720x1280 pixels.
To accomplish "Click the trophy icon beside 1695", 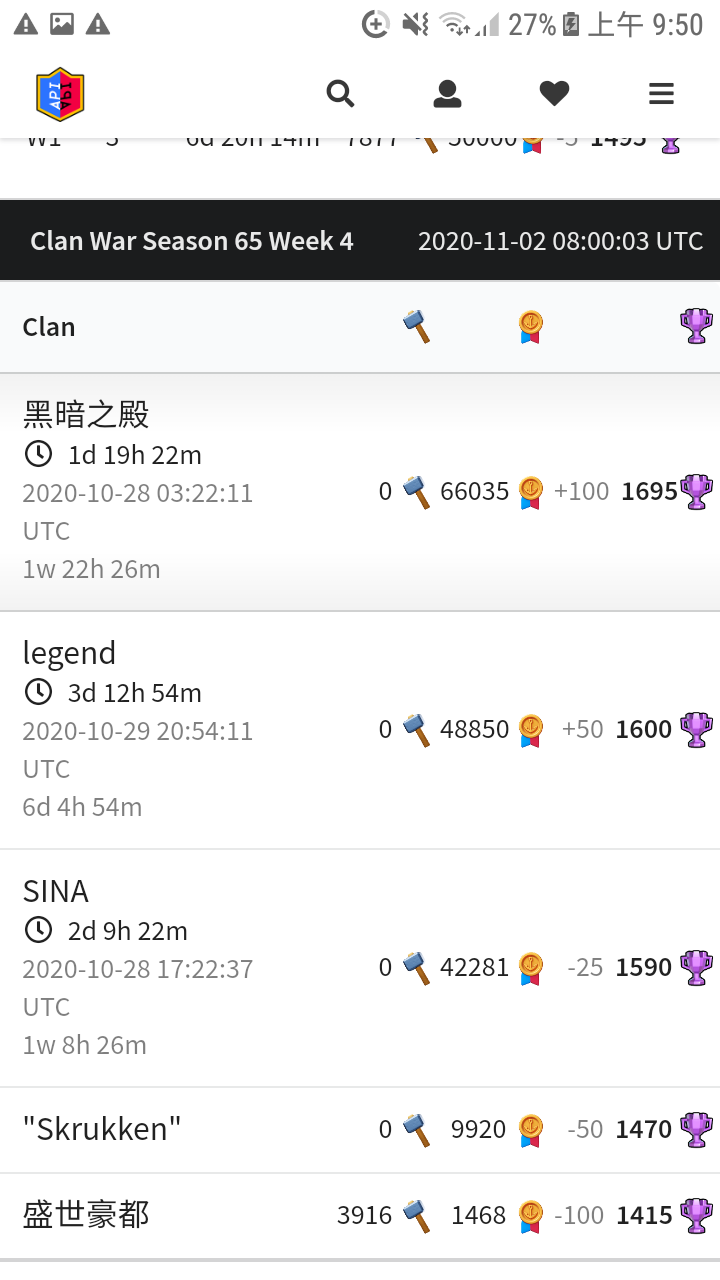I will pyautogui.click(x=696, y=491).
